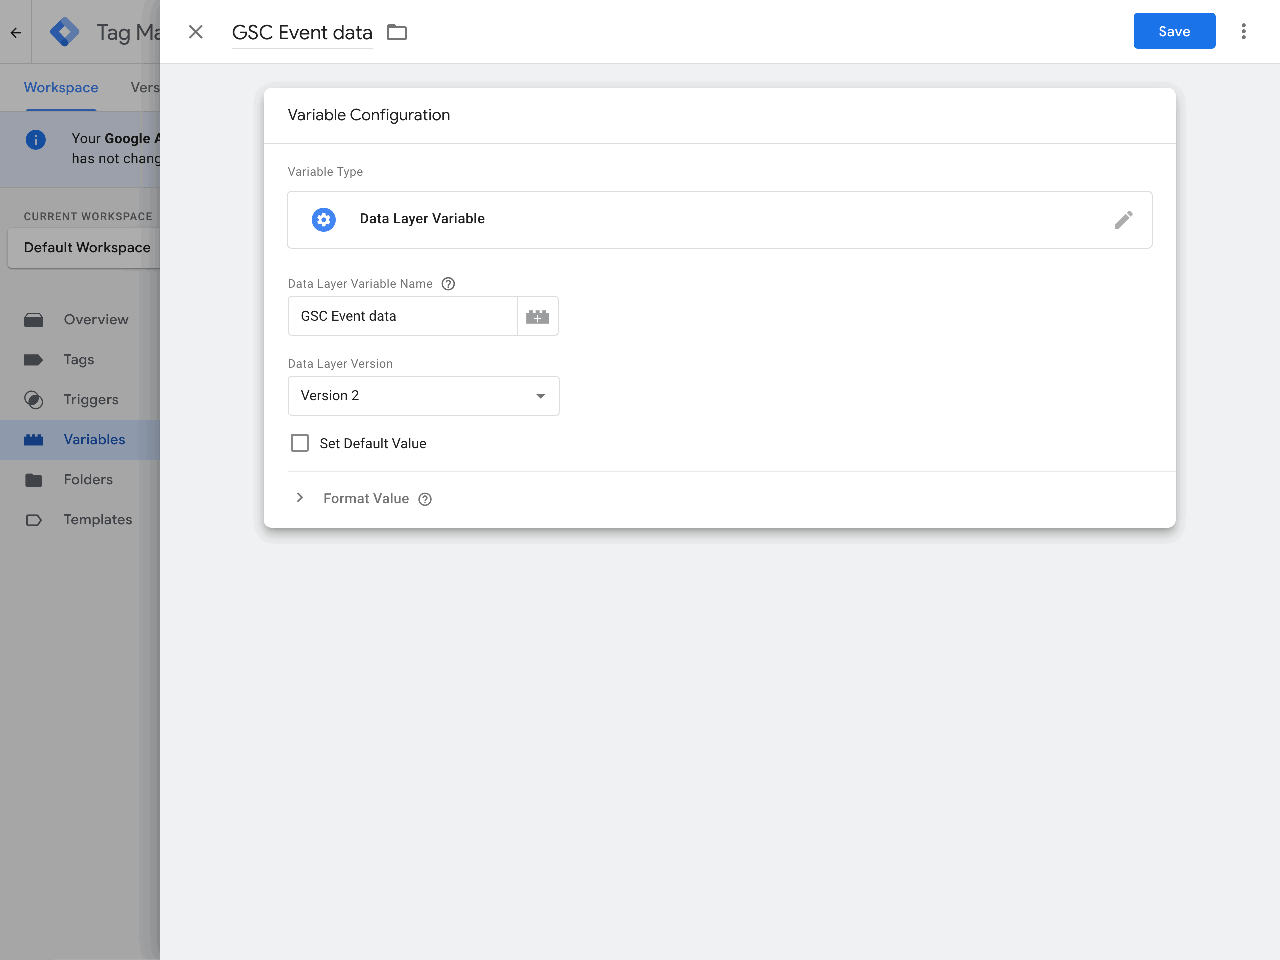Select the Variables sidebar entry
This screenshot has width=1280, height=960.
(94, 439)
